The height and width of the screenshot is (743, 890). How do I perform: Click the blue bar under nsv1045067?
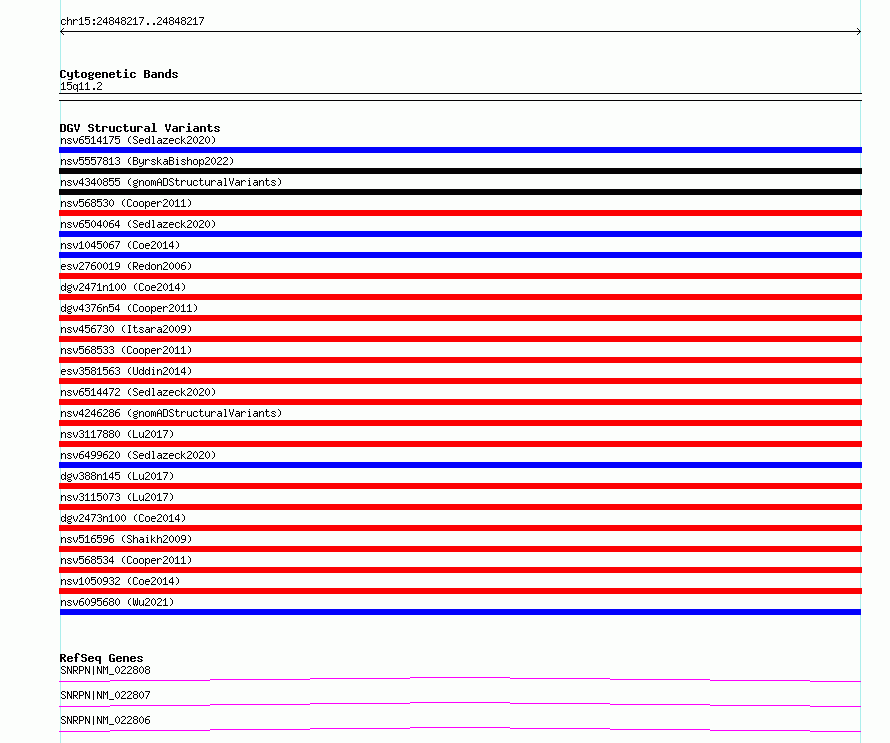pos(460,255)
